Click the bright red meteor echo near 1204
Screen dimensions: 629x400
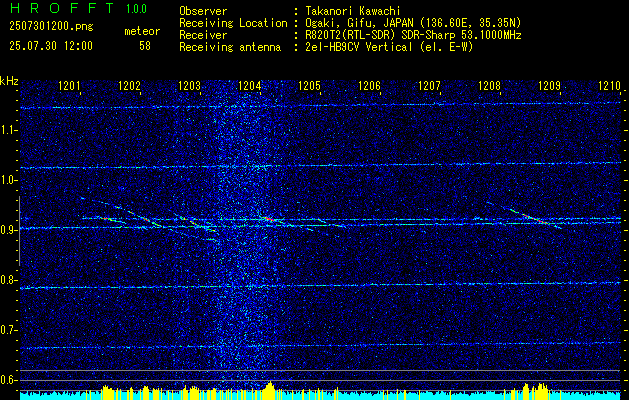pos(268,219)
